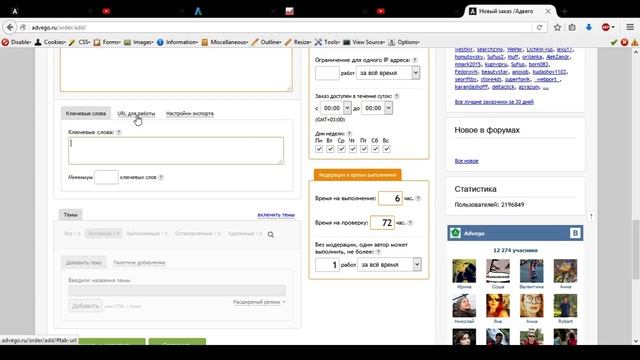Toggle the Сб weekday checkbox
640x360 pixels.
pos(375,149)
